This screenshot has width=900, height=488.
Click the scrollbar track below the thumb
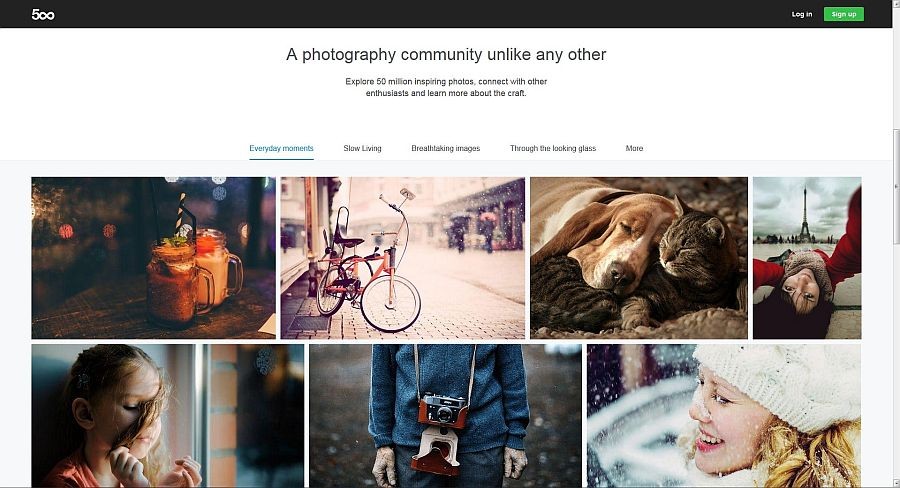coord(896,362)
